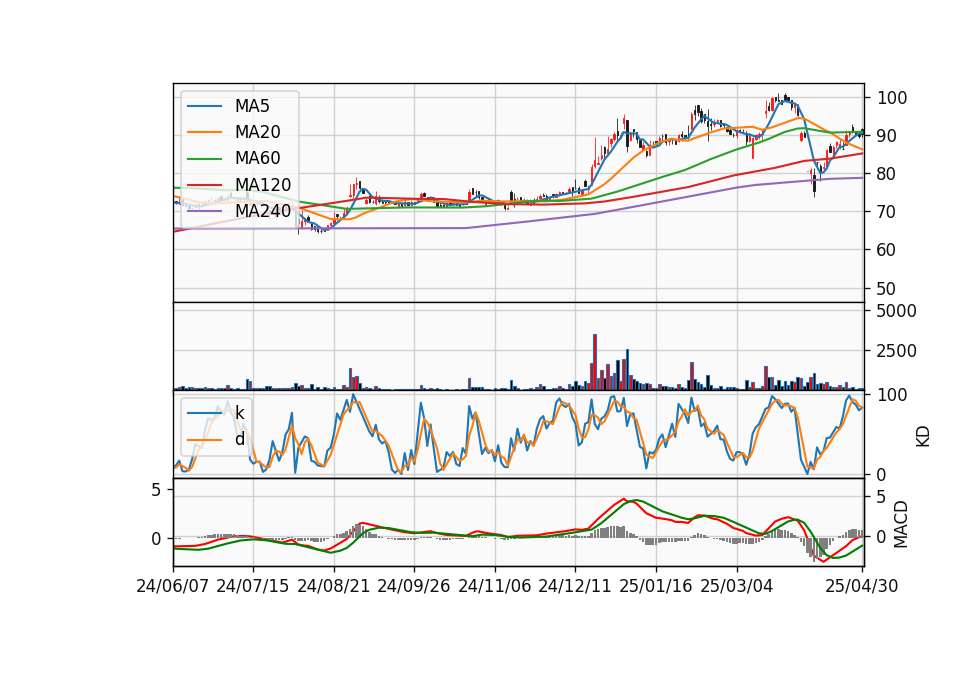The height and width of the screenshot is (690, 960).
Task: Click the 24/07/15 date axis label
Action: click(x=252, y=586)
